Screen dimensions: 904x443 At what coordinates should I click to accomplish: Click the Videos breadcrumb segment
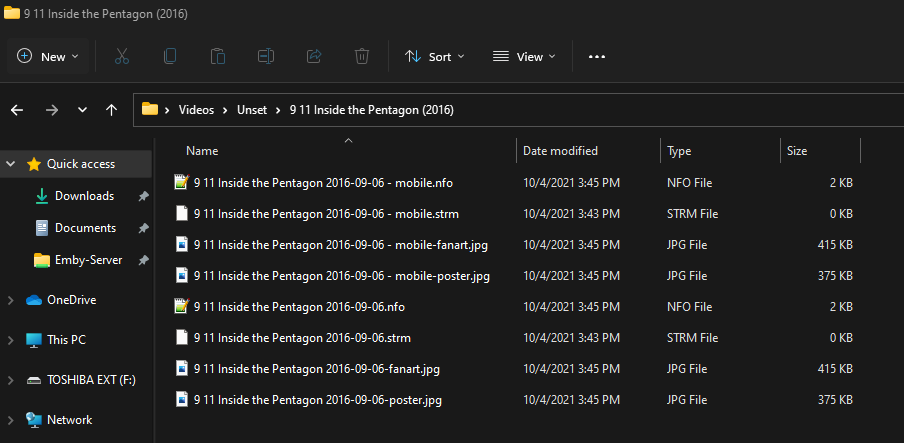[x=196, y=110]
